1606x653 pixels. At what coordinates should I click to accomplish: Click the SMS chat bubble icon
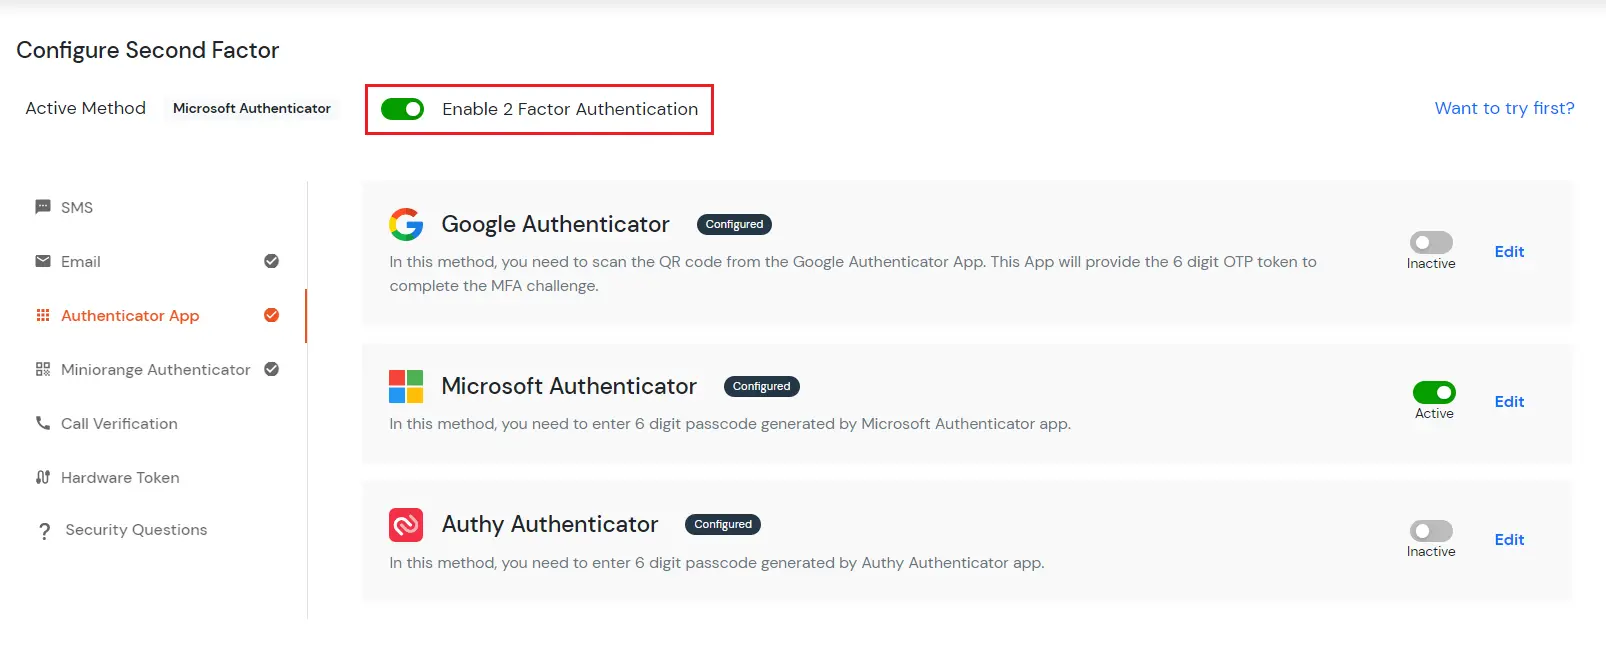43,207
